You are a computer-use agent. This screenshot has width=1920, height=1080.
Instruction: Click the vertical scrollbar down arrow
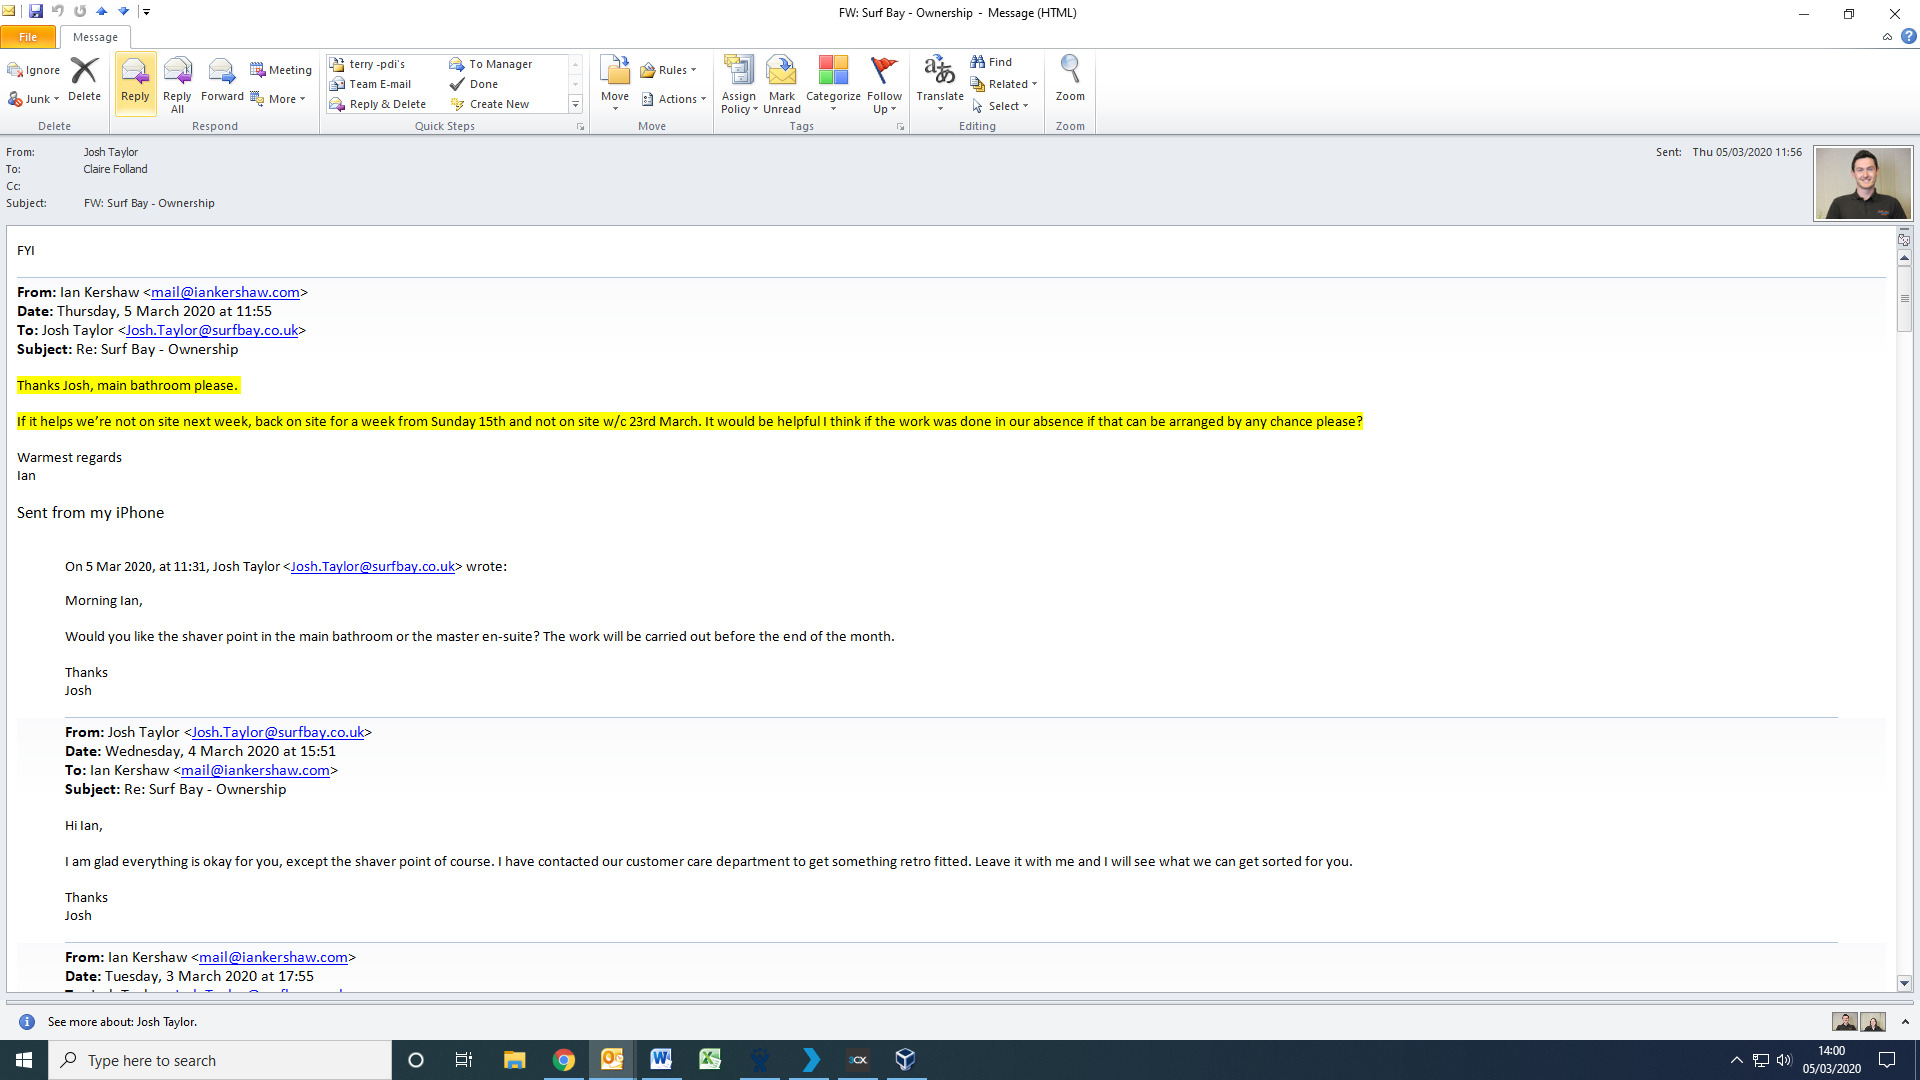click(1904, 983)
